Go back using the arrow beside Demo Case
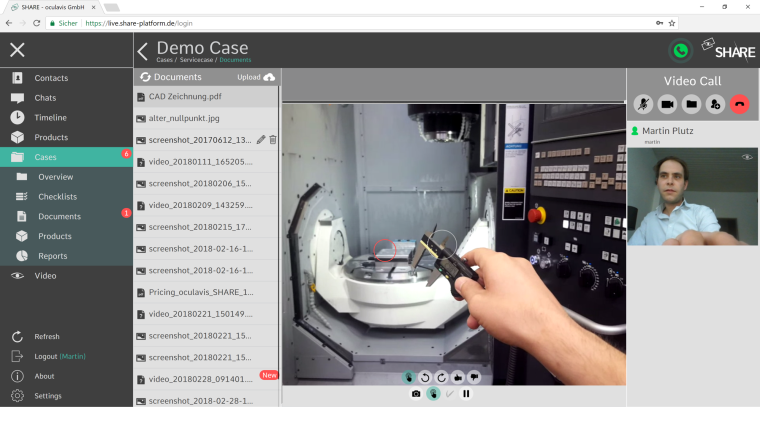This screenshot has width=760, height=427. click(143, 51)
